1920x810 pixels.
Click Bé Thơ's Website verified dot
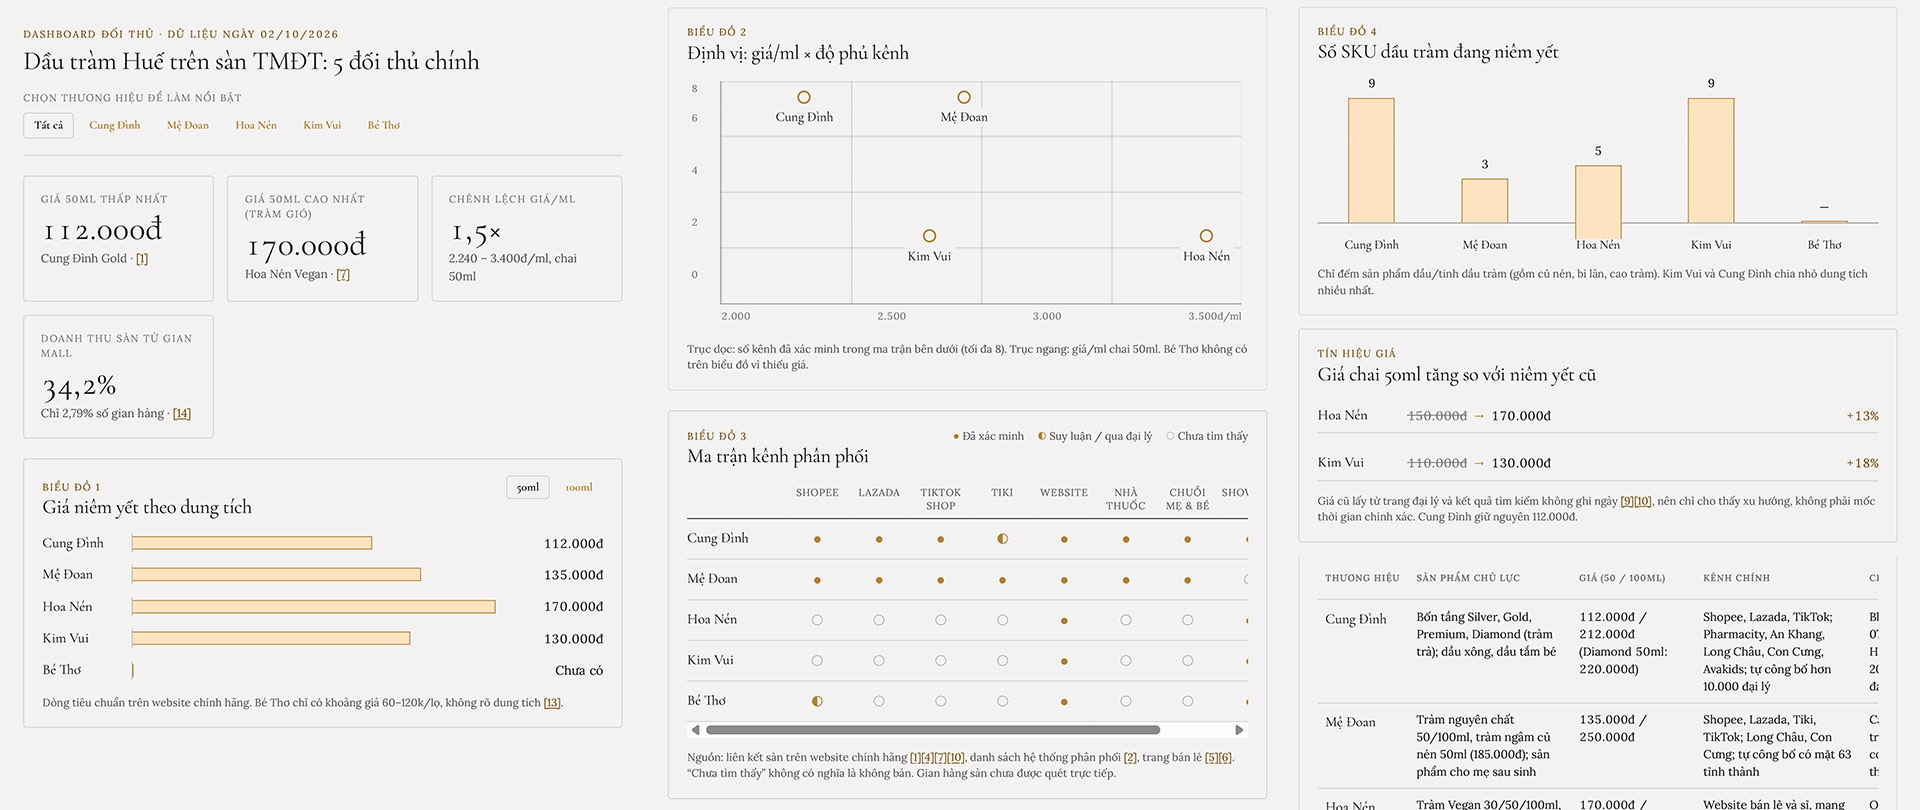(1064, 702)
